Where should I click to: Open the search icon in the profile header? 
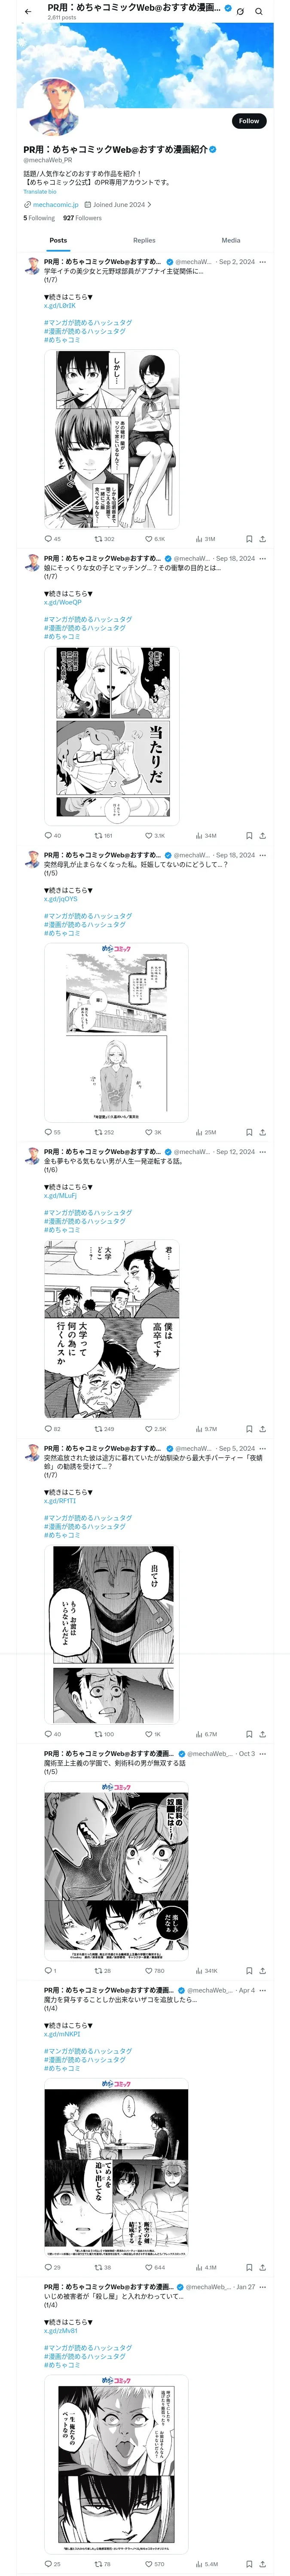coord(259,11)
